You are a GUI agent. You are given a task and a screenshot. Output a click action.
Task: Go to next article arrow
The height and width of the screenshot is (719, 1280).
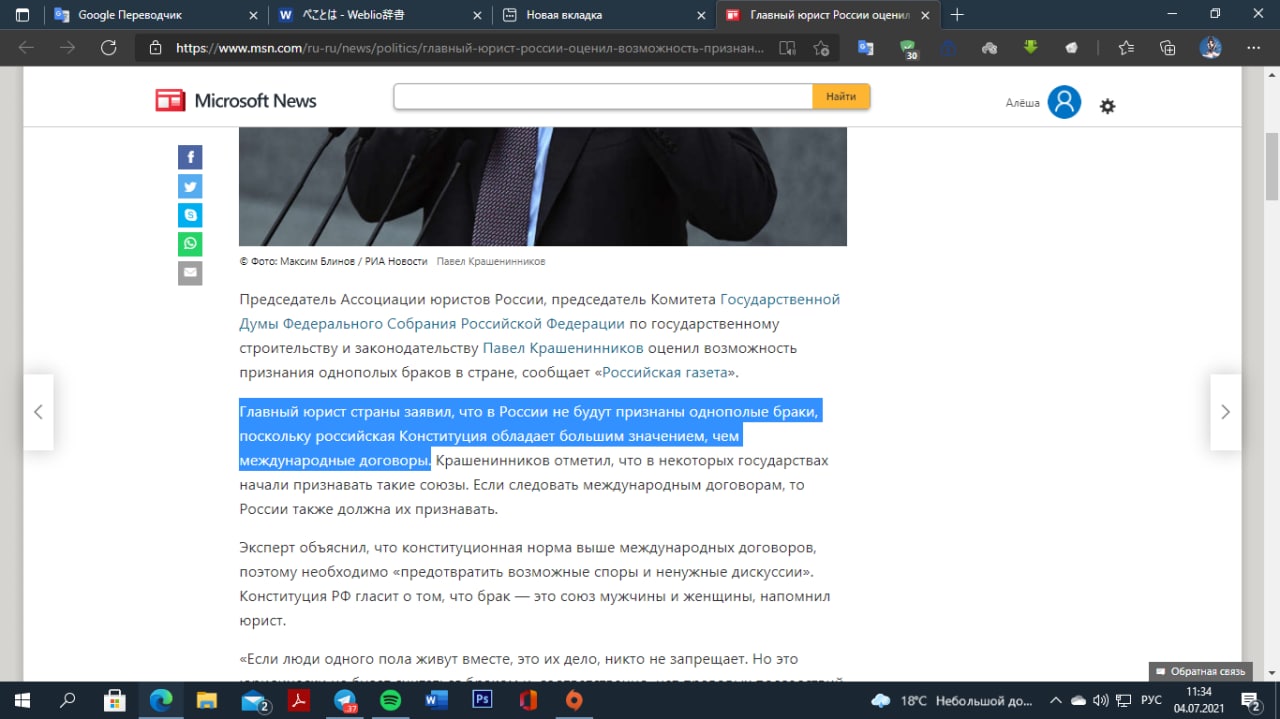[x=1225, y=412]
